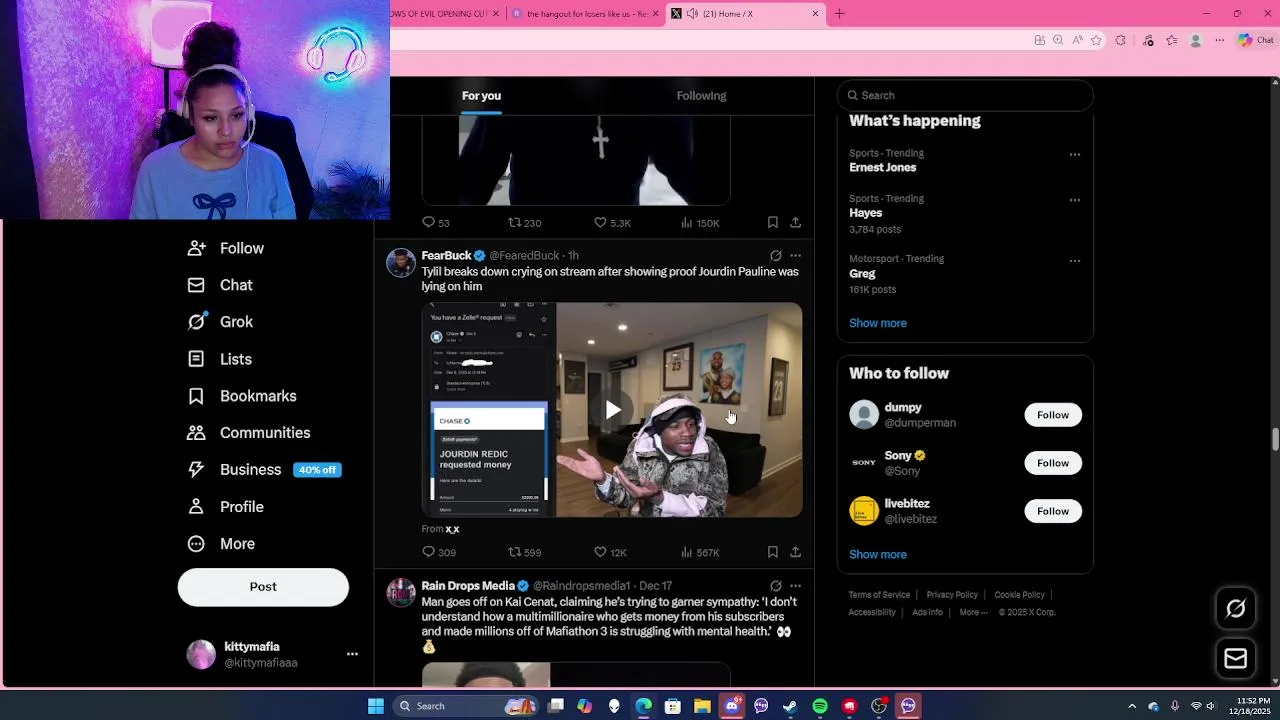Open options for Hayes trend

[x=1075, y=200]
